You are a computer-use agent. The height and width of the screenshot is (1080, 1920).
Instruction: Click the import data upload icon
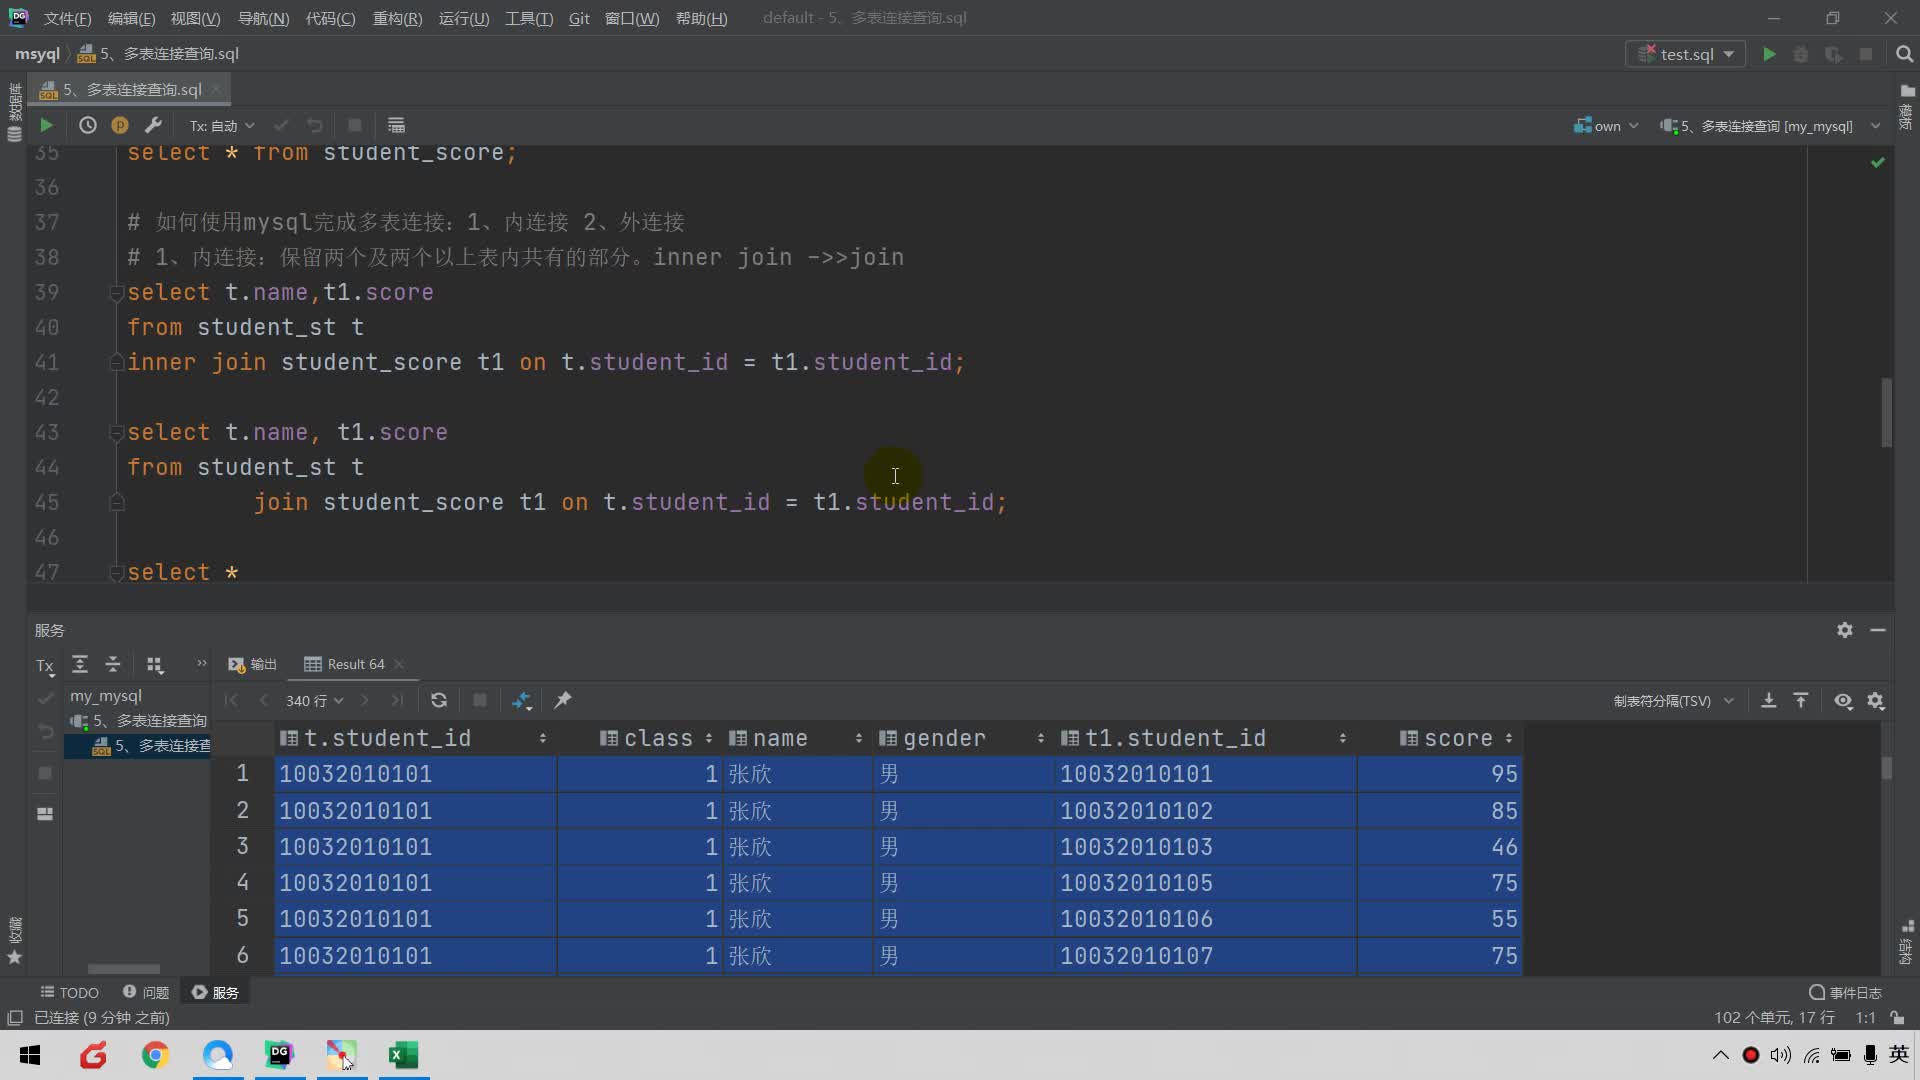1801,700
